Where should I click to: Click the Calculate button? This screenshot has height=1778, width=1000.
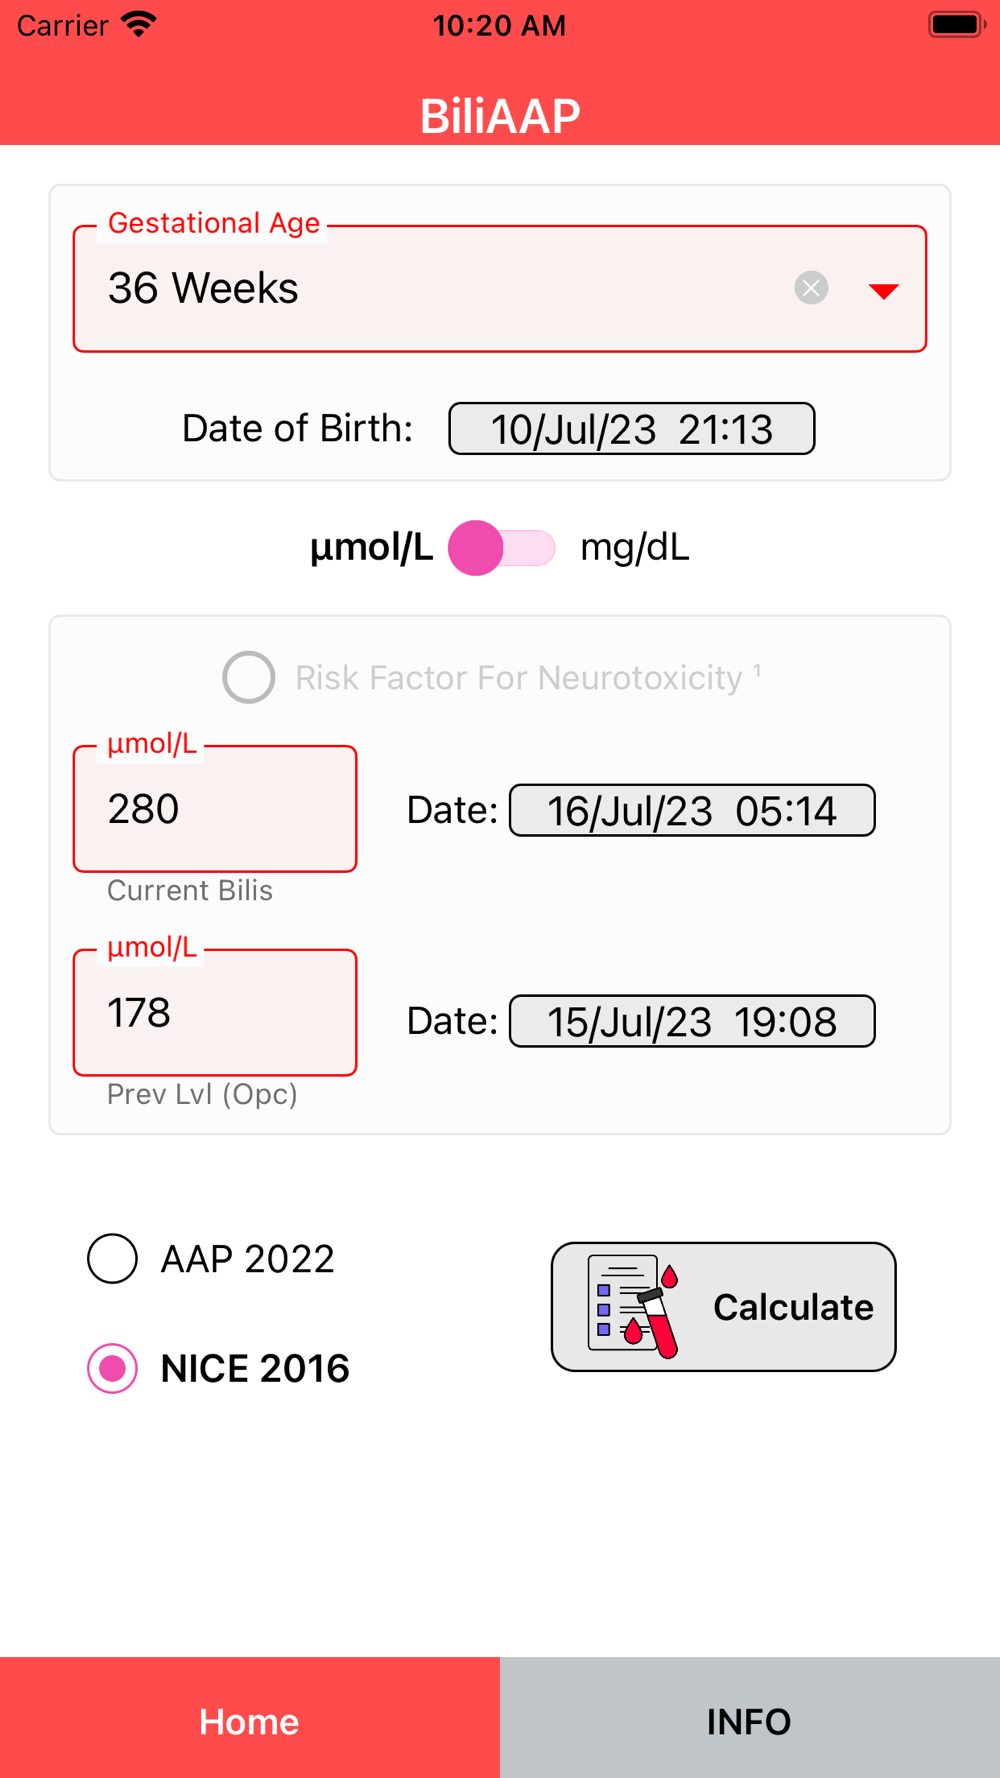[x=723, y=1307]
